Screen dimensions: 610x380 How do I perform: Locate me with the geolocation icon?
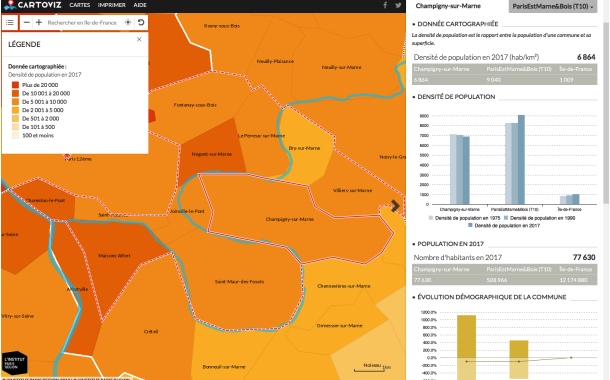coord(128,23)
